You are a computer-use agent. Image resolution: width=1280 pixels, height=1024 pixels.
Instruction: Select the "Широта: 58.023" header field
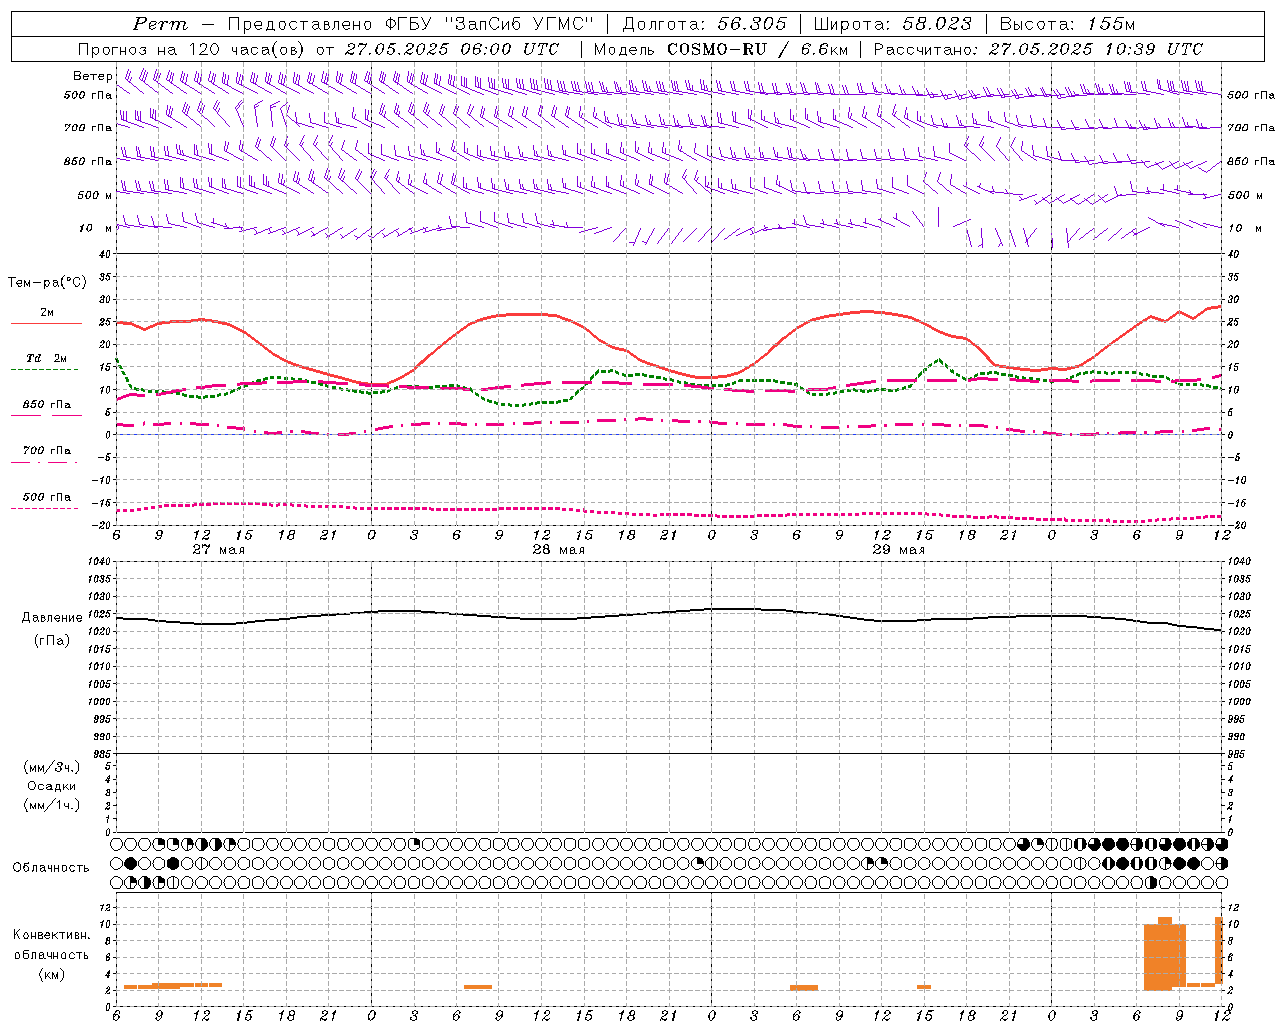pyautogui.click(x=892, y=24)
